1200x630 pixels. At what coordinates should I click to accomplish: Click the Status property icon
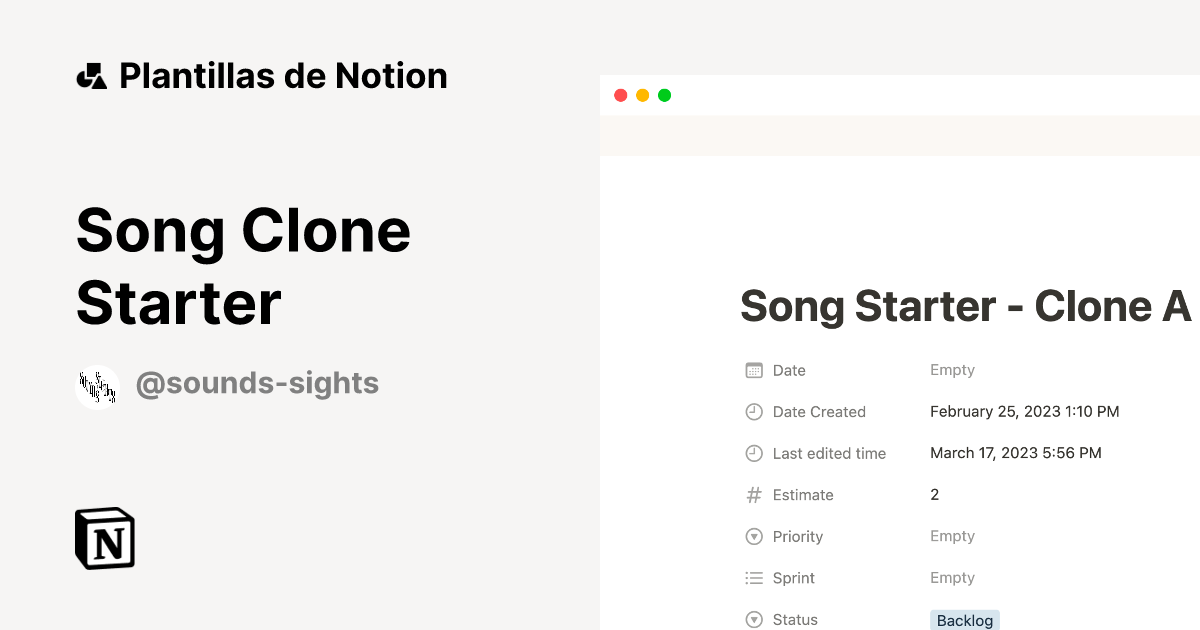pos(753,619)
